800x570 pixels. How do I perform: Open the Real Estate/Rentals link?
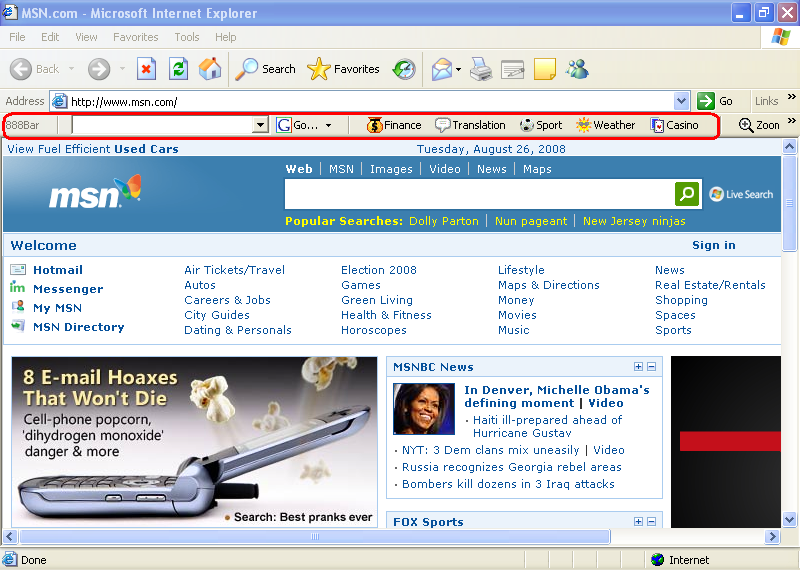(710, 285)
